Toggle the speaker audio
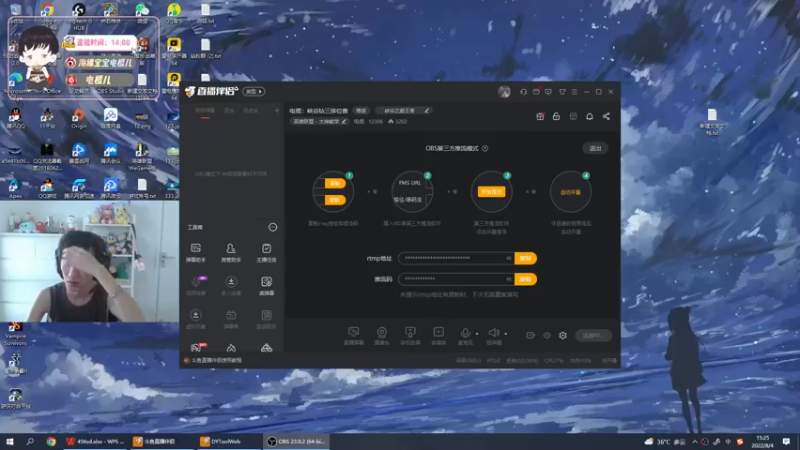The image size is (800, 450). [x=494, y=336]
